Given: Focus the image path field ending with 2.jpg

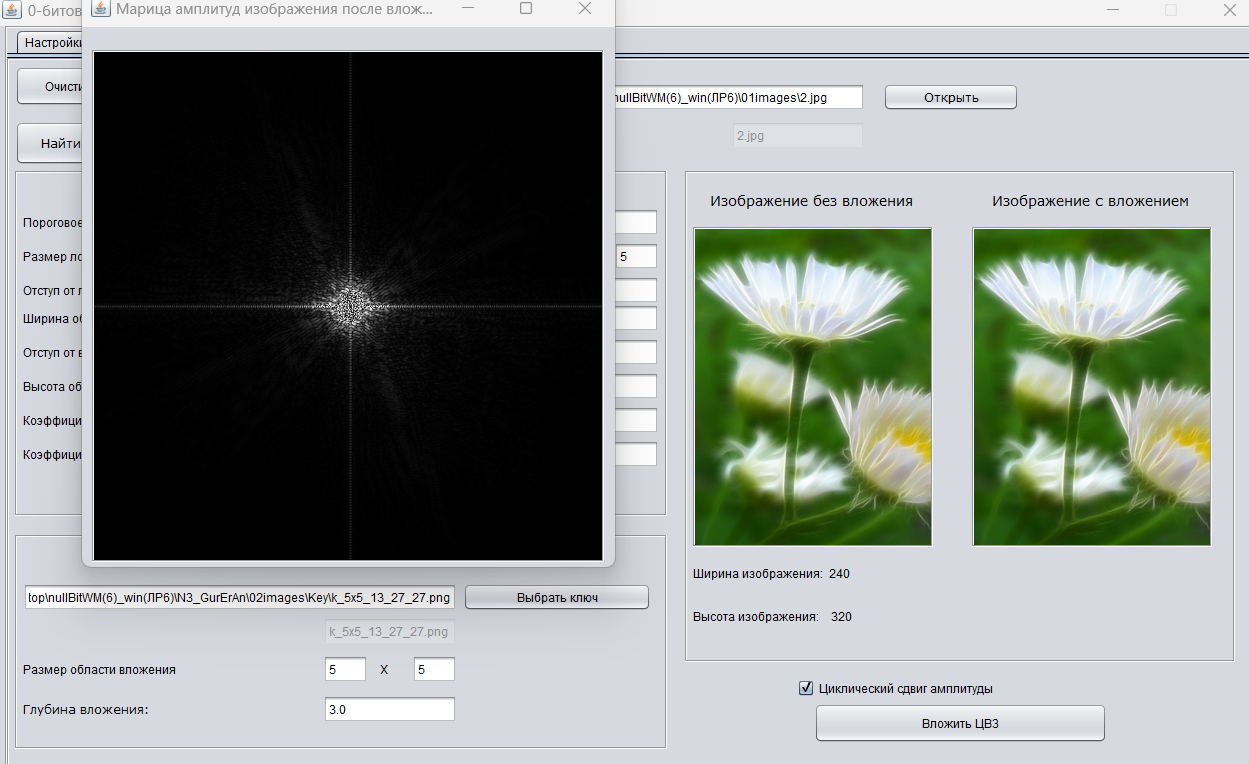Looking at the screenshot, I should [x=738, y=97].
